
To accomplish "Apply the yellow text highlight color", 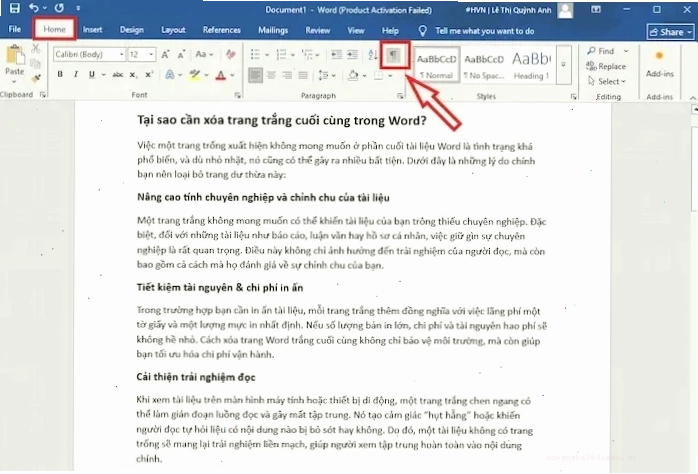I will 195,75.
